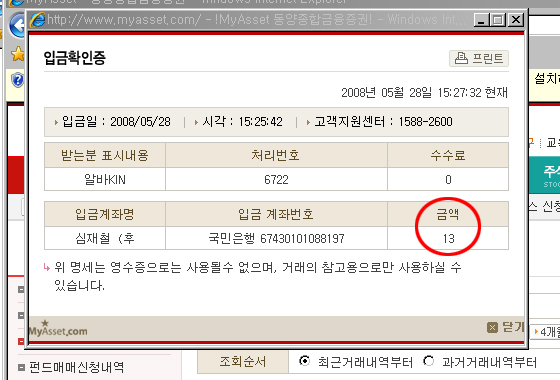Click the 받는분 표시내용 column header
Viewport: 560px width, 380px height.
coord(105,155)
